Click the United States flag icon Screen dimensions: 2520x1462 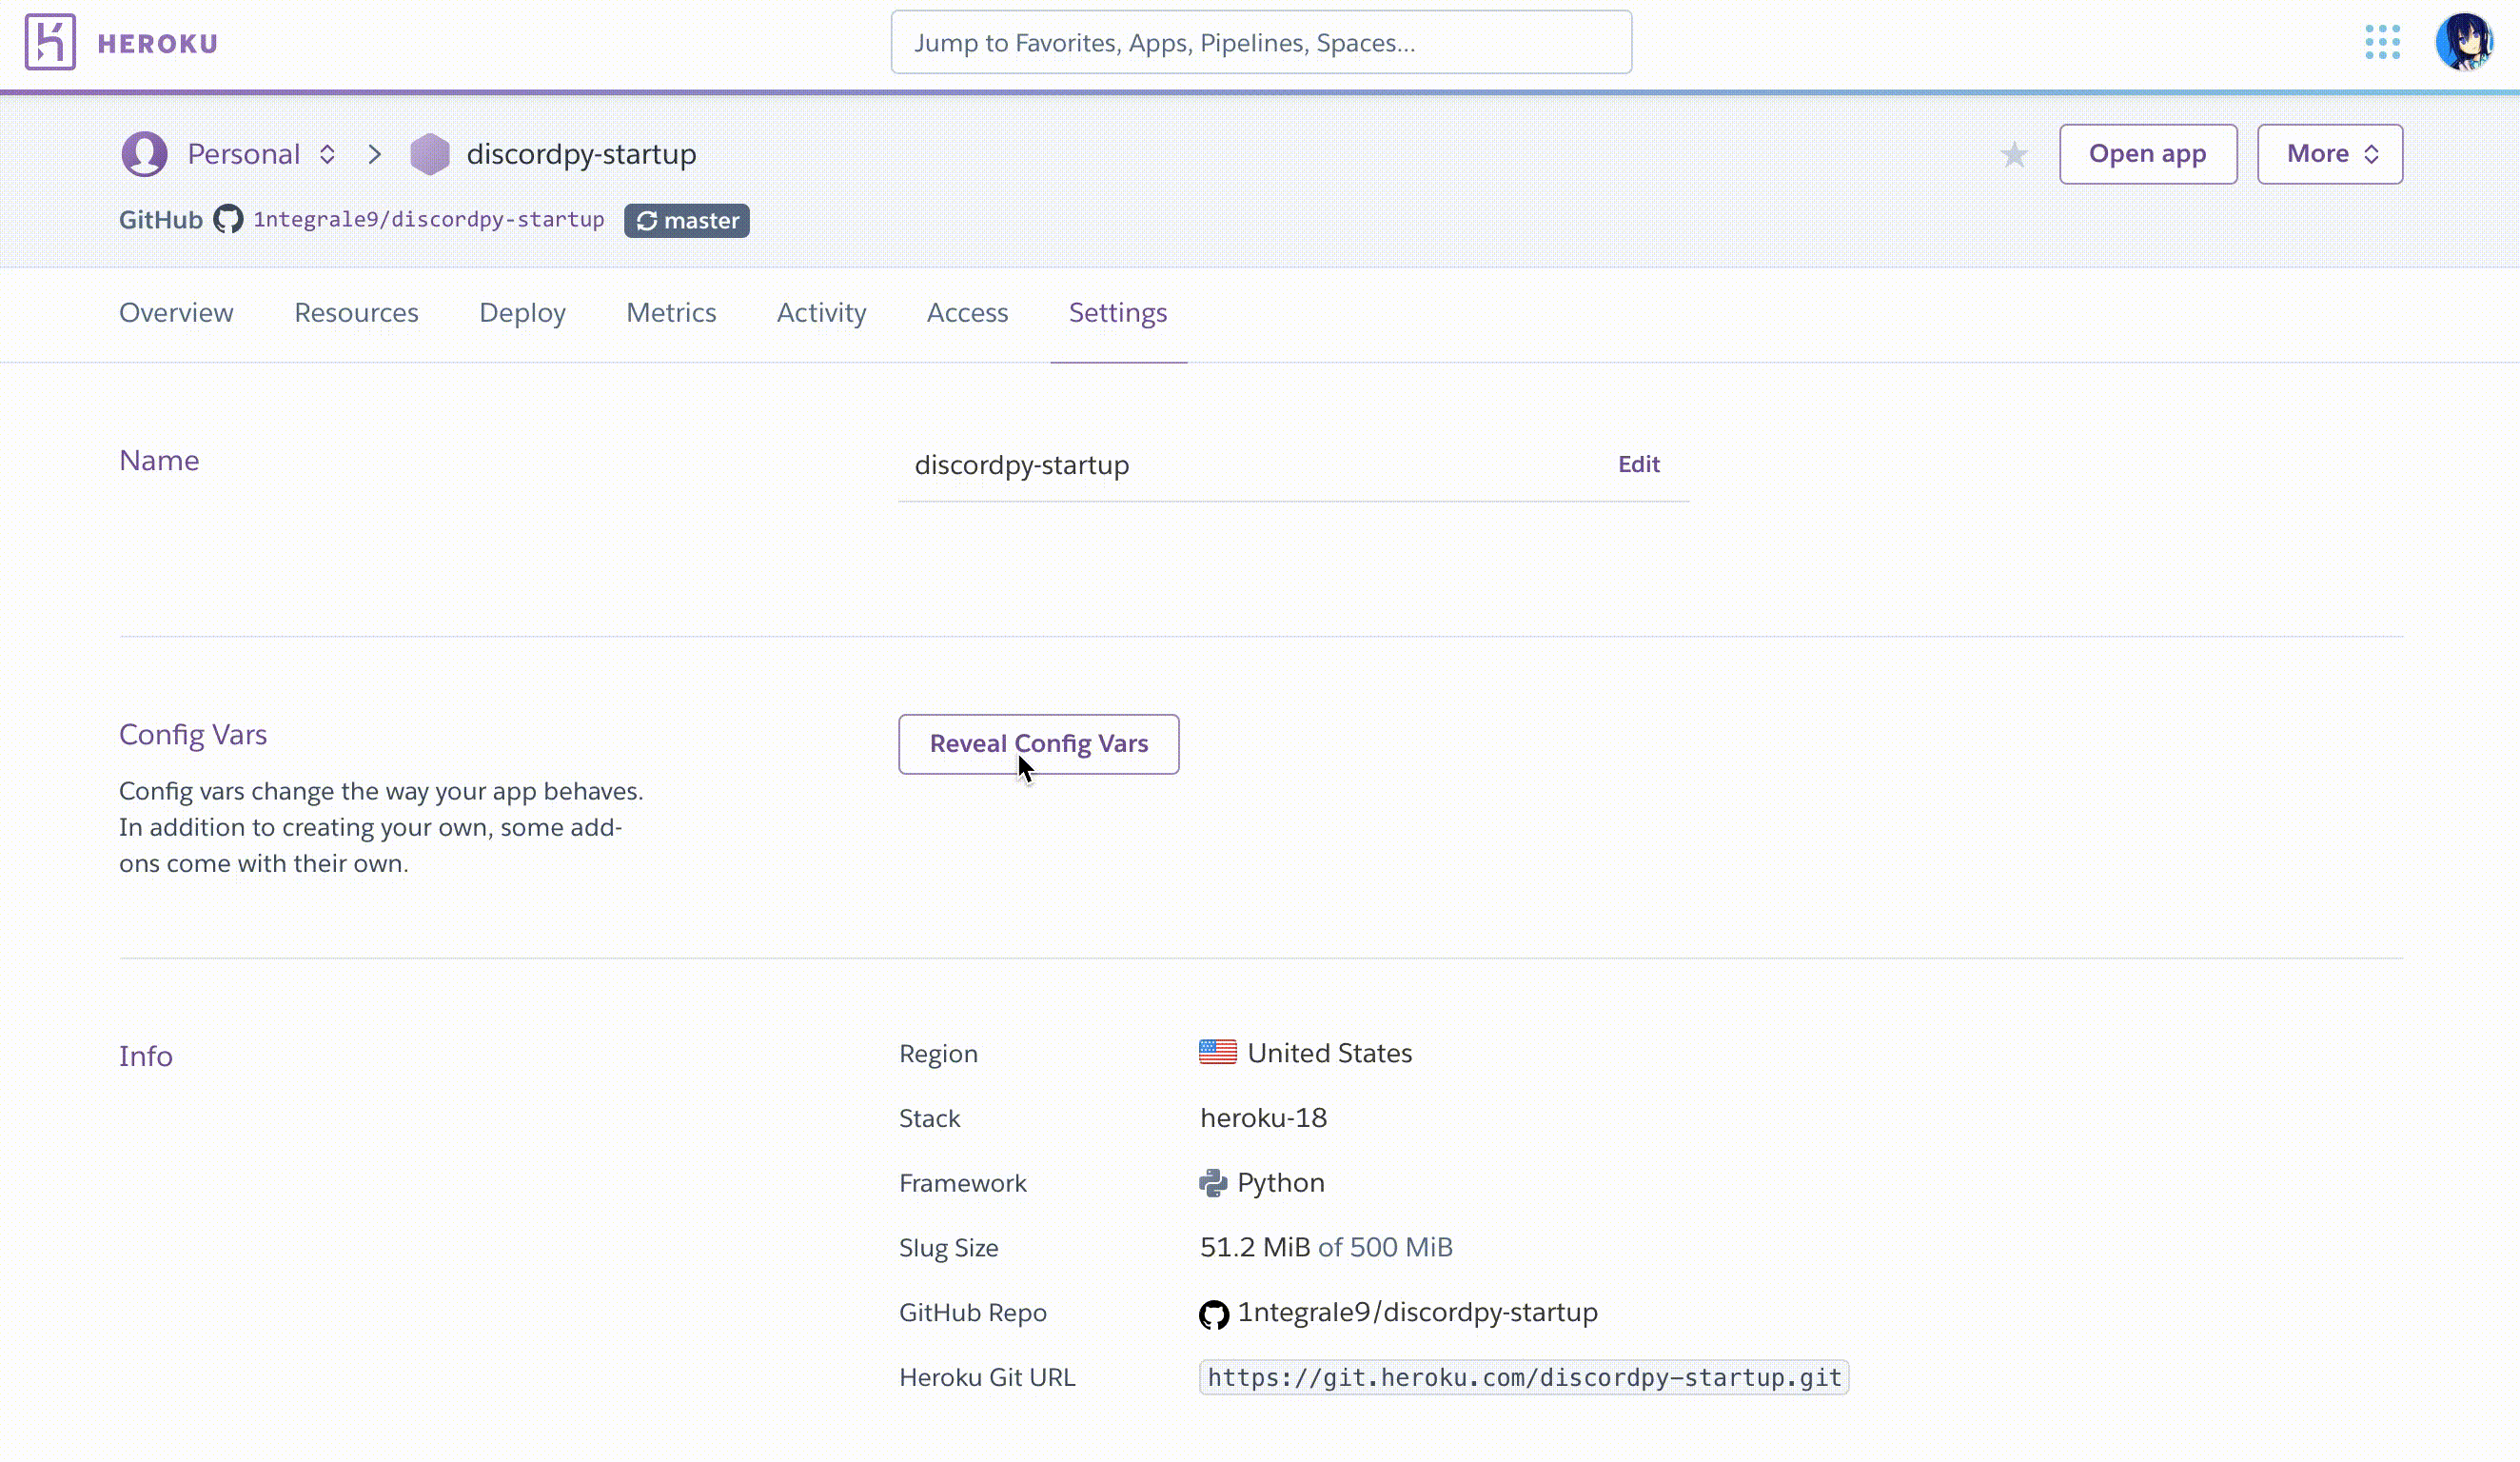pyautogui.click(x=1217, y=1052)
